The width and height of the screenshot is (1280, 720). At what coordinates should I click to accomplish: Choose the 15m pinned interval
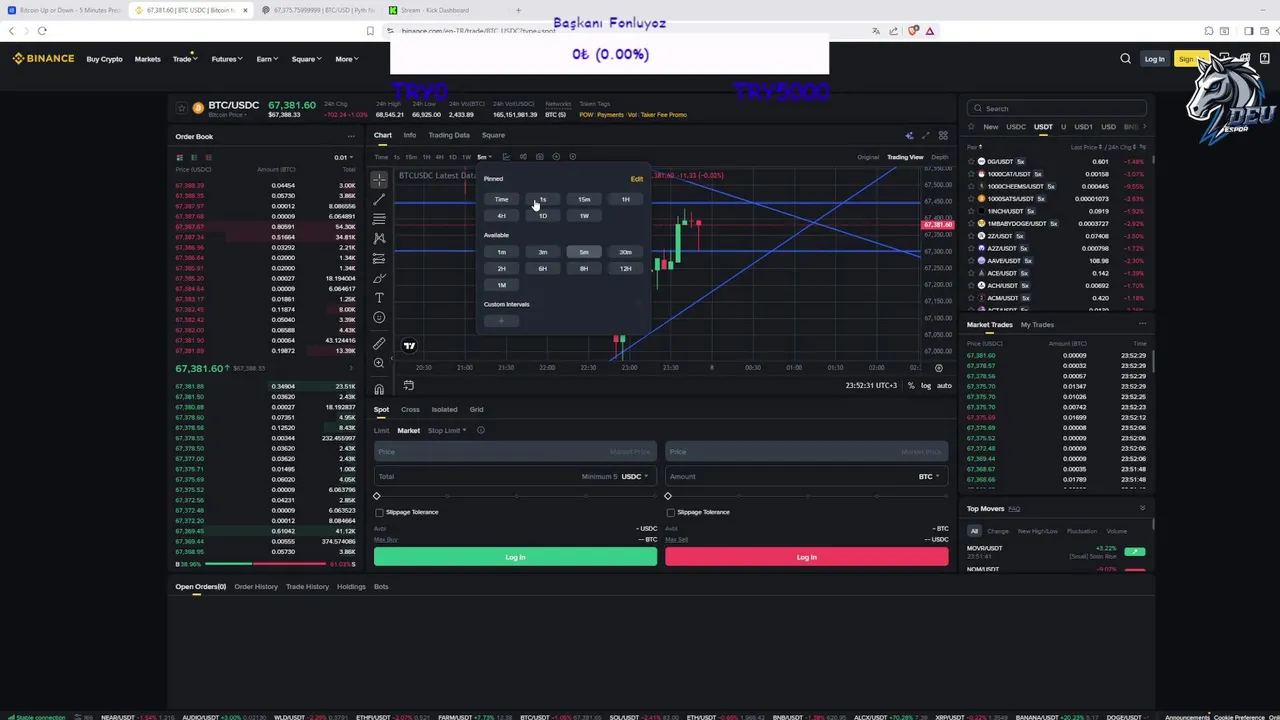(584, 199)
